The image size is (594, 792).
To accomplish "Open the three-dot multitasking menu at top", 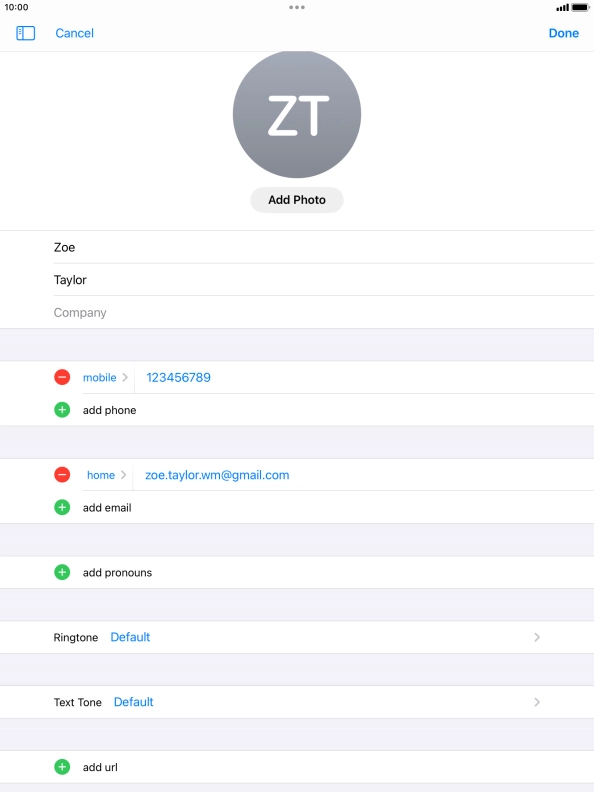I will (297, 7).
